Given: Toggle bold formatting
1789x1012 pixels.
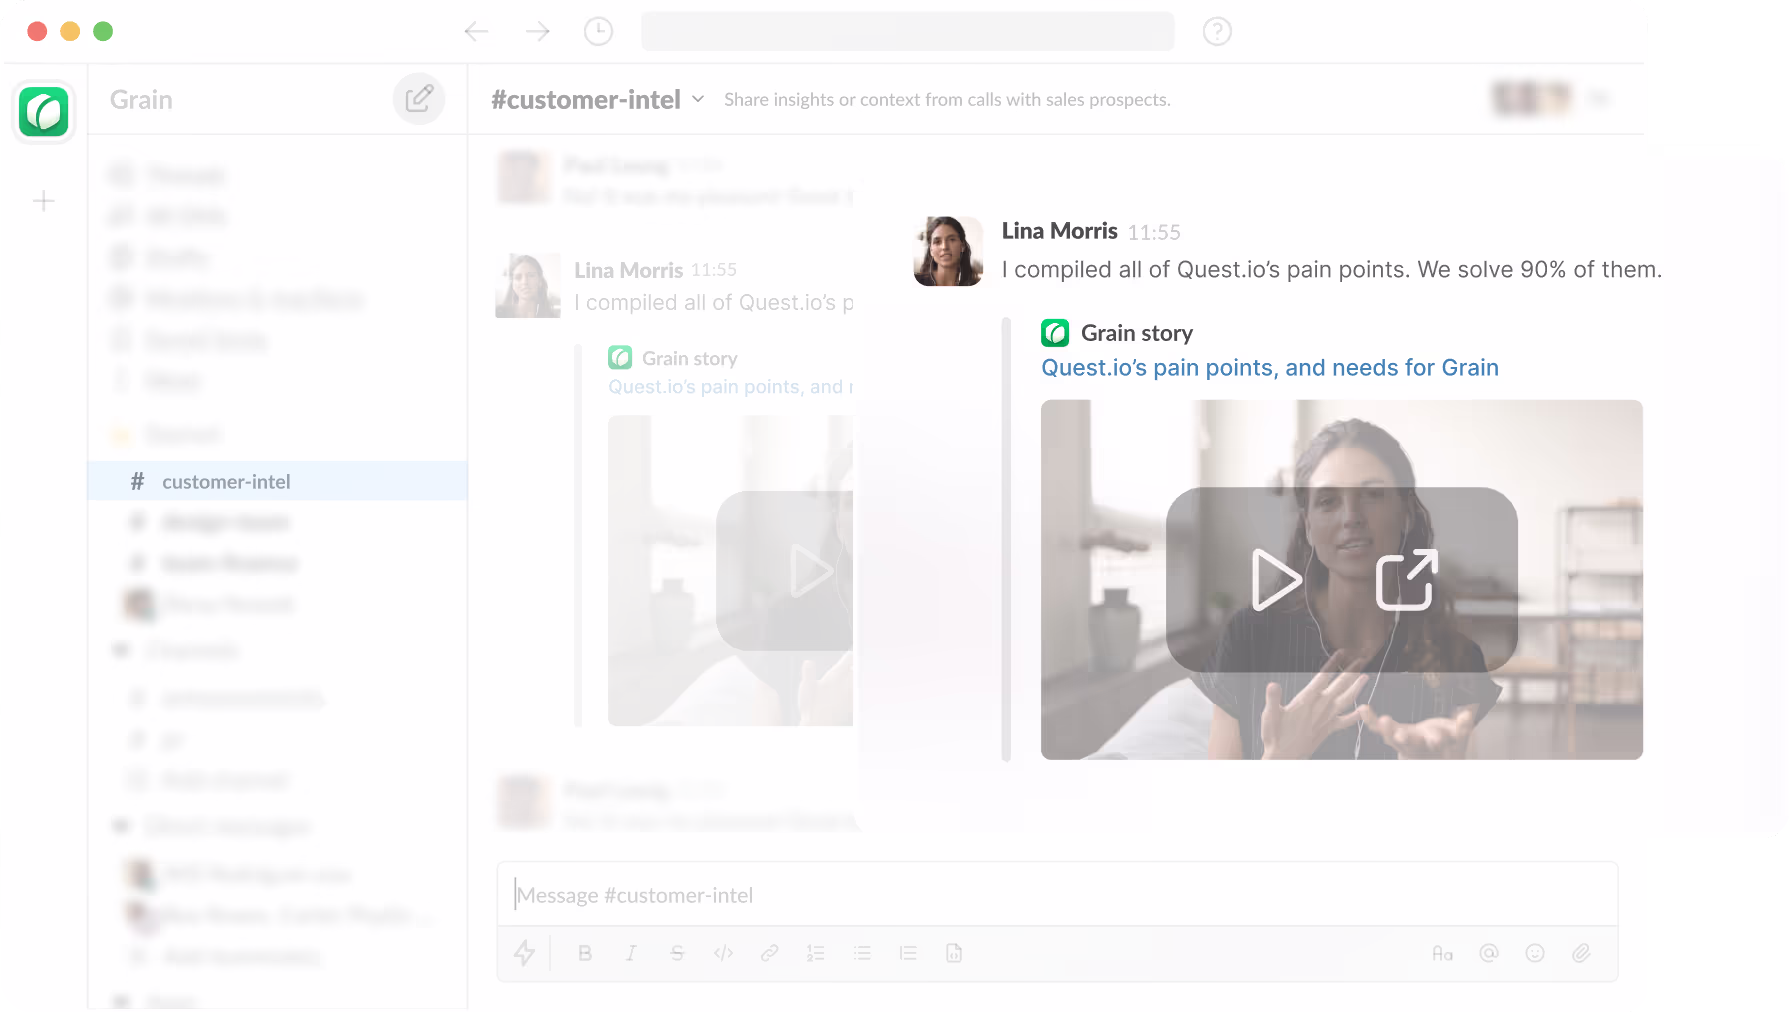Looking at the screenshot, I should click(585, 953).
